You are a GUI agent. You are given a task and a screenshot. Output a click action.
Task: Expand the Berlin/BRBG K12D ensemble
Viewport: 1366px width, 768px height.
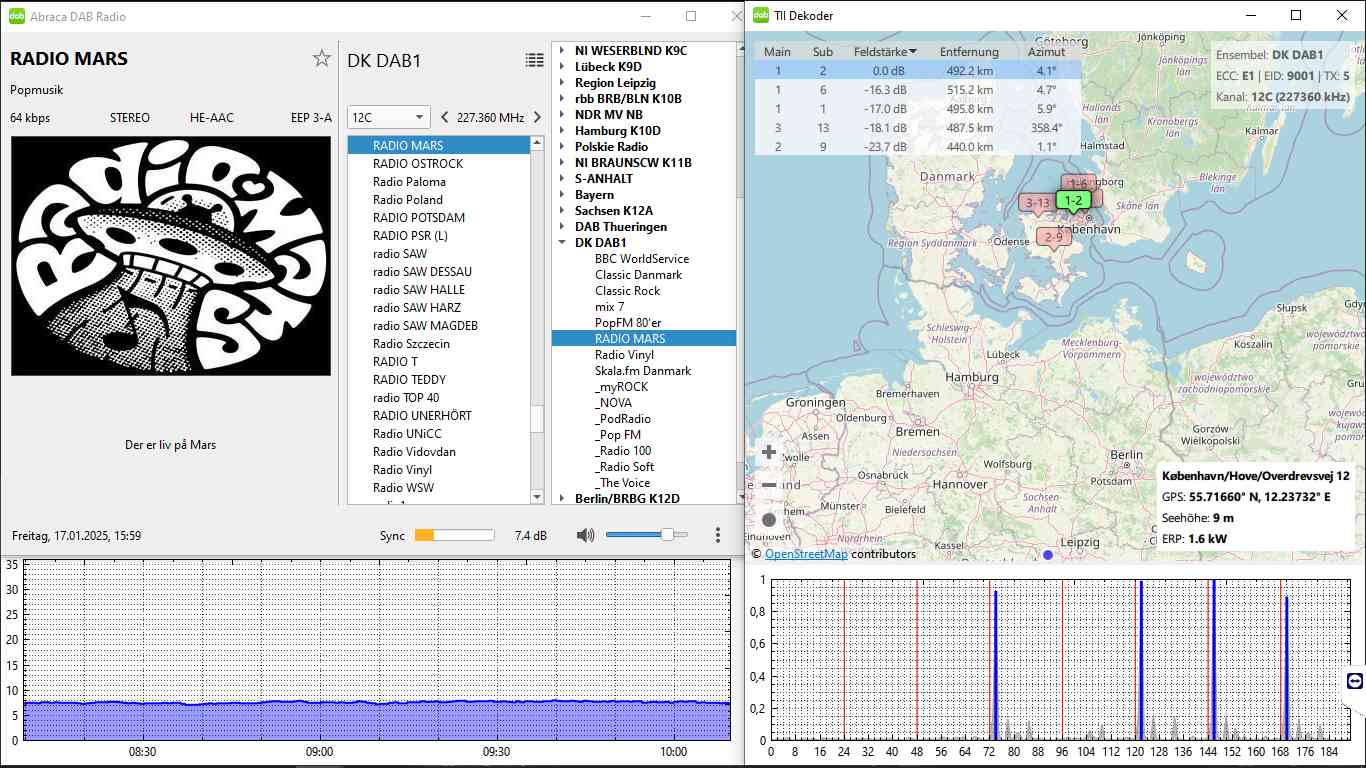[x=562, y=499]
